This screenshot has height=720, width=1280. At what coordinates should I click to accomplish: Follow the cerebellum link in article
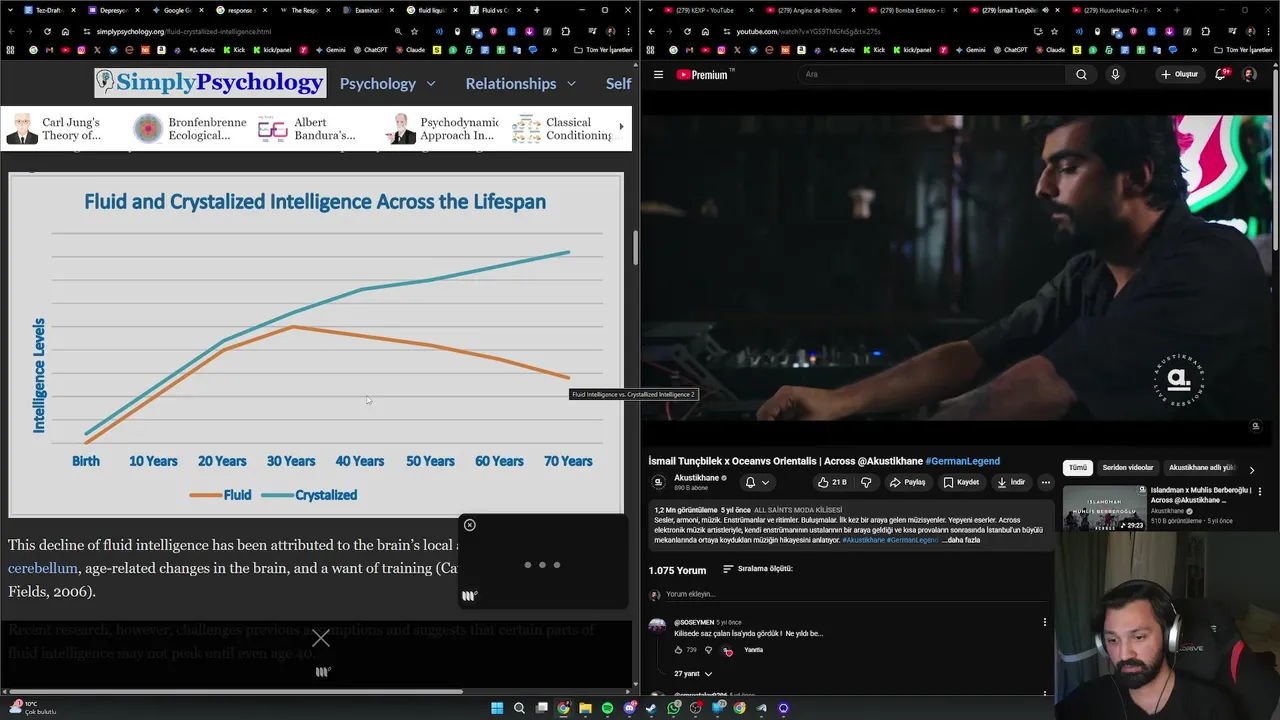click(43, 568)
